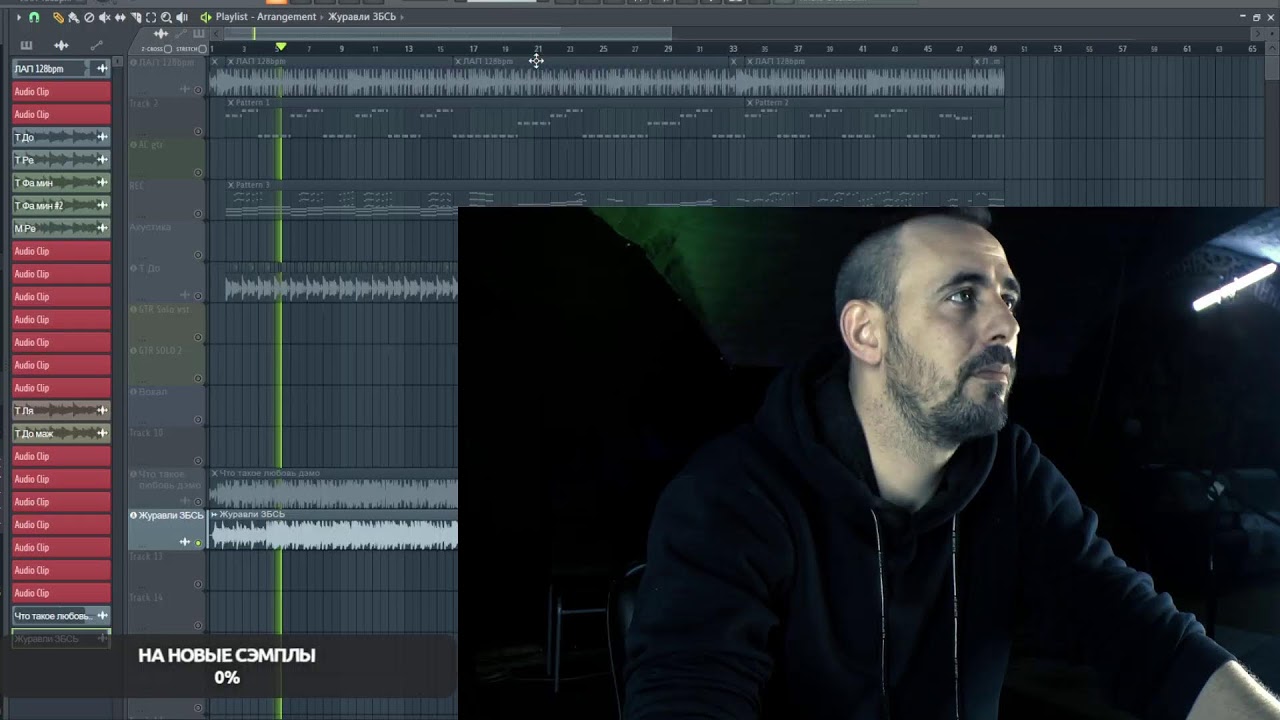Viewport: 1280px width, 720px height.
Task: Select М Ре clip in picker
Action: (61, 228)
